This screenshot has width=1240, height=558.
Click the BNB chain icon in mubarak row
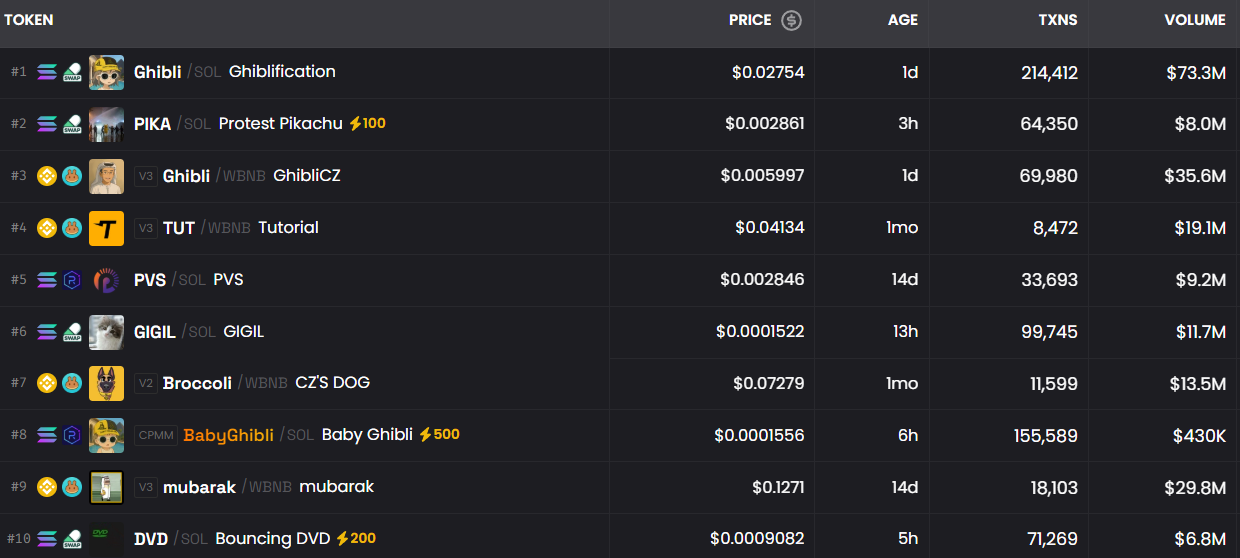click(x=47, y=487)
